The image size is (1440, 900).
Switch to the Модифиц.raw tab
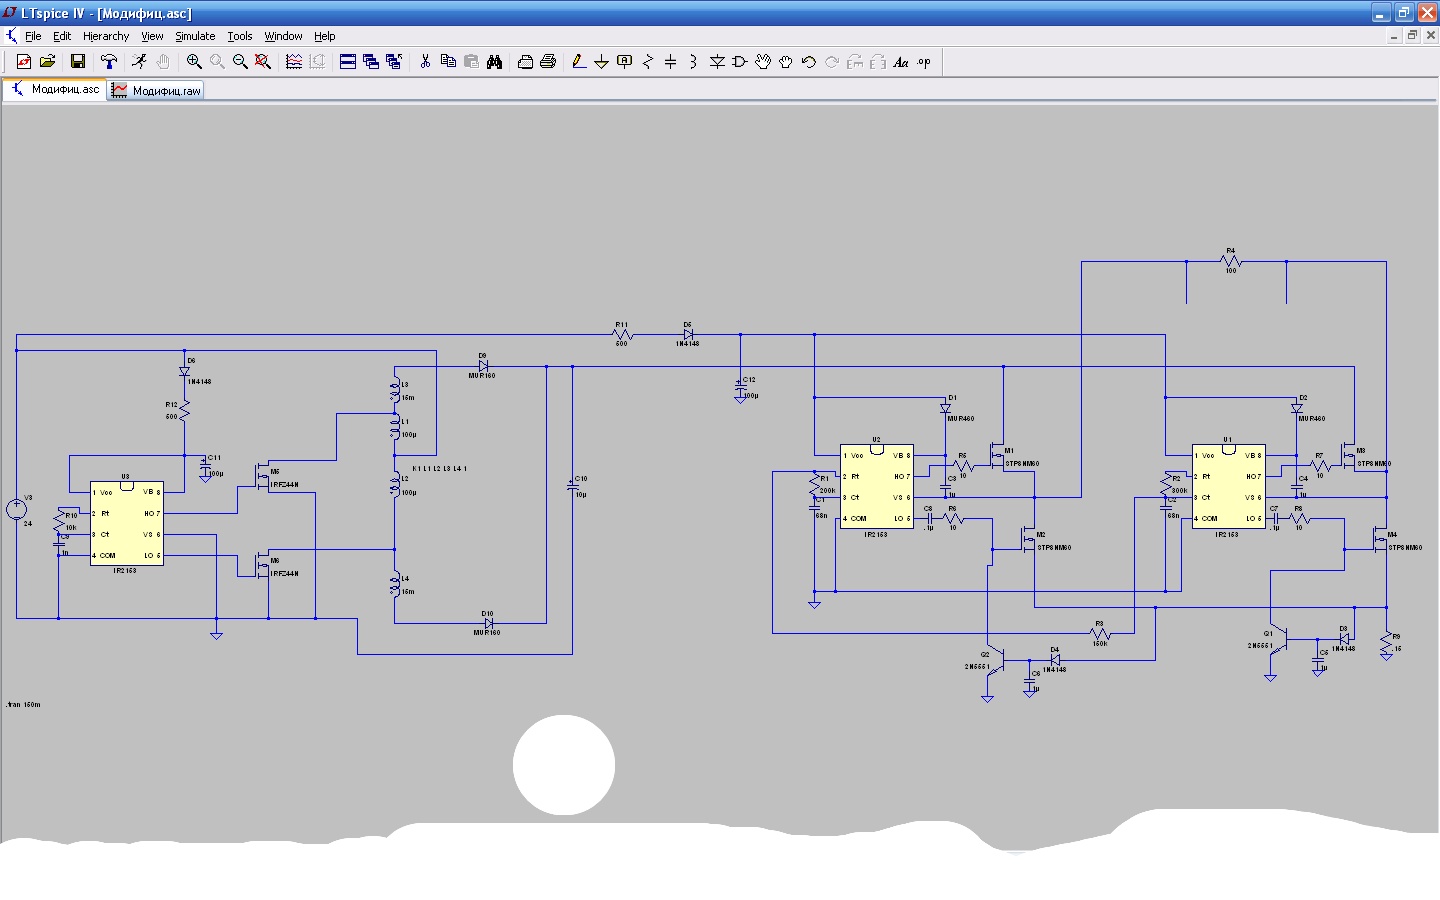[157, 90]
